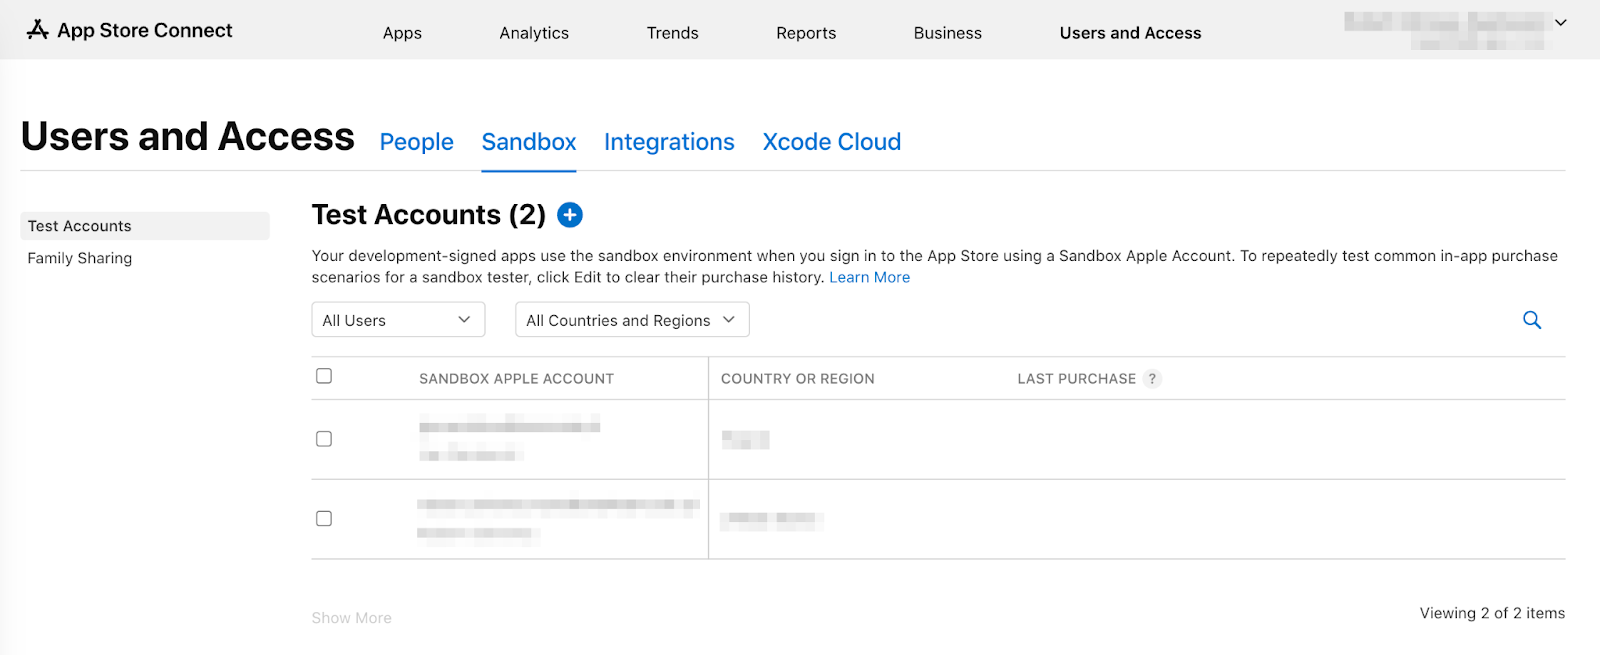This screenshot has width=1600, height=655.
Task: Click the Show More button
Action: tap(351, 618)
